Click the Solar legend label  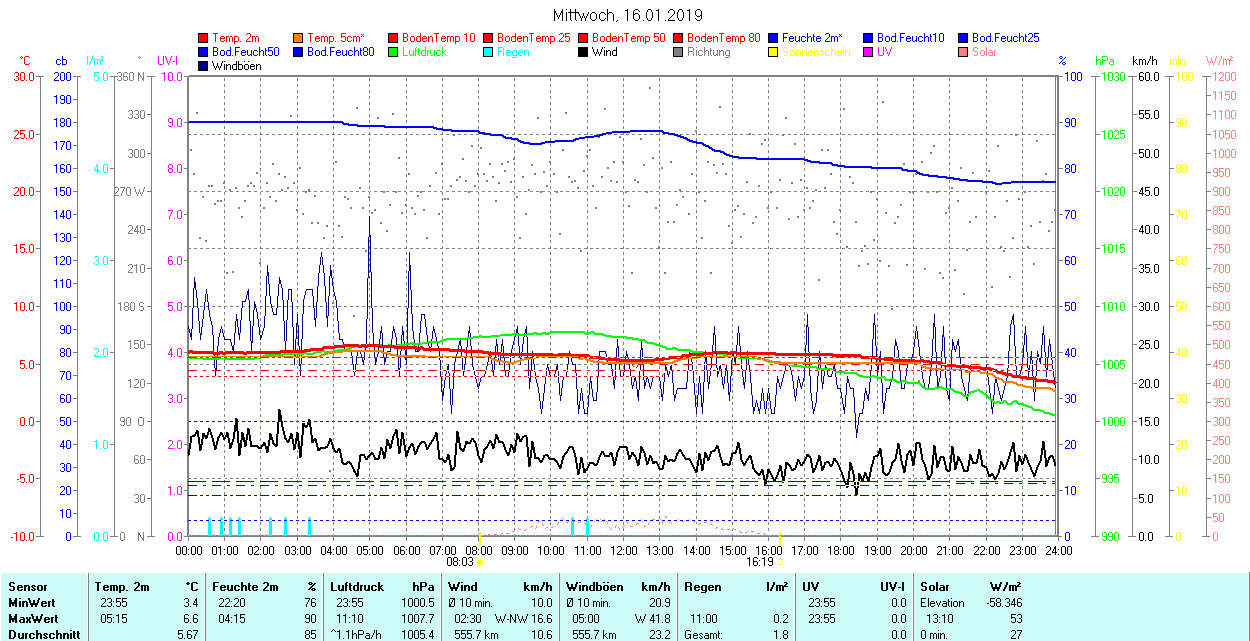[x=984, y=52]
